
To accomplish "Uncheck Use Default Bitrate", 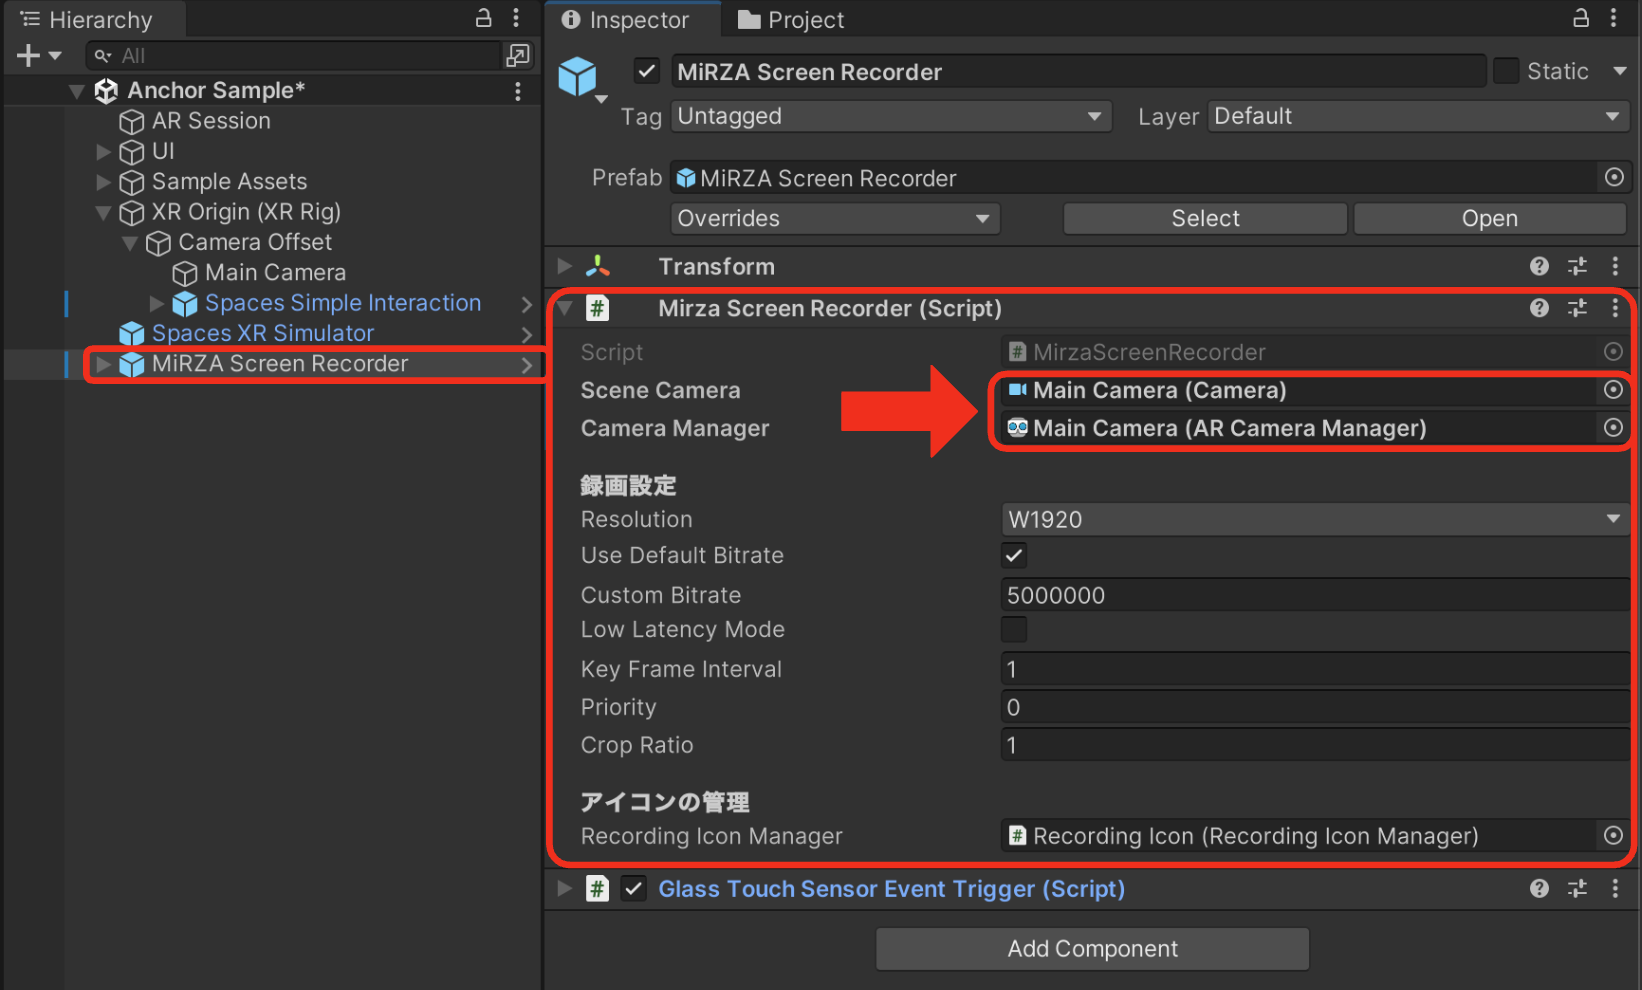I will (x=1014, y=555).
